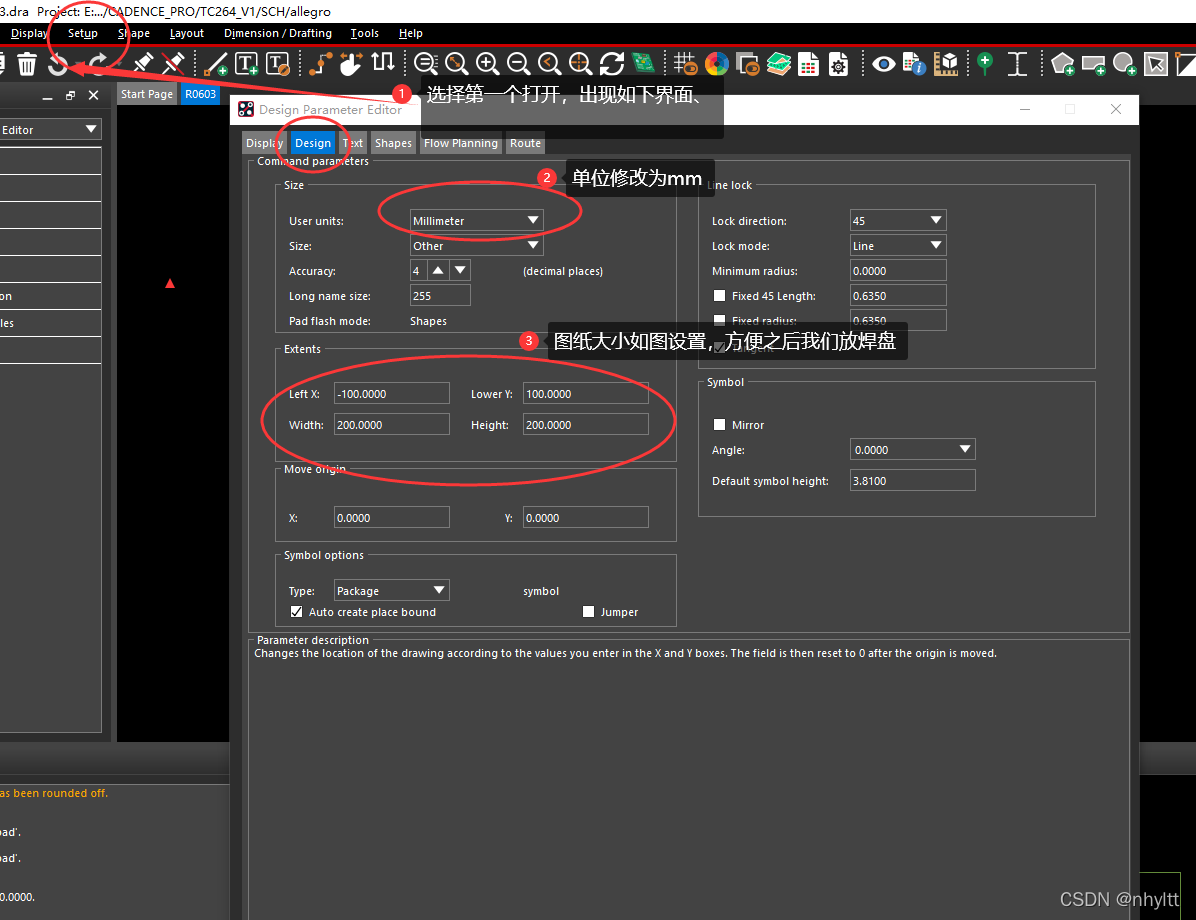This screenshot has height=920, width=1196.
Task: Click the eye Visibility toolbar icon
Action: point(883,65)
